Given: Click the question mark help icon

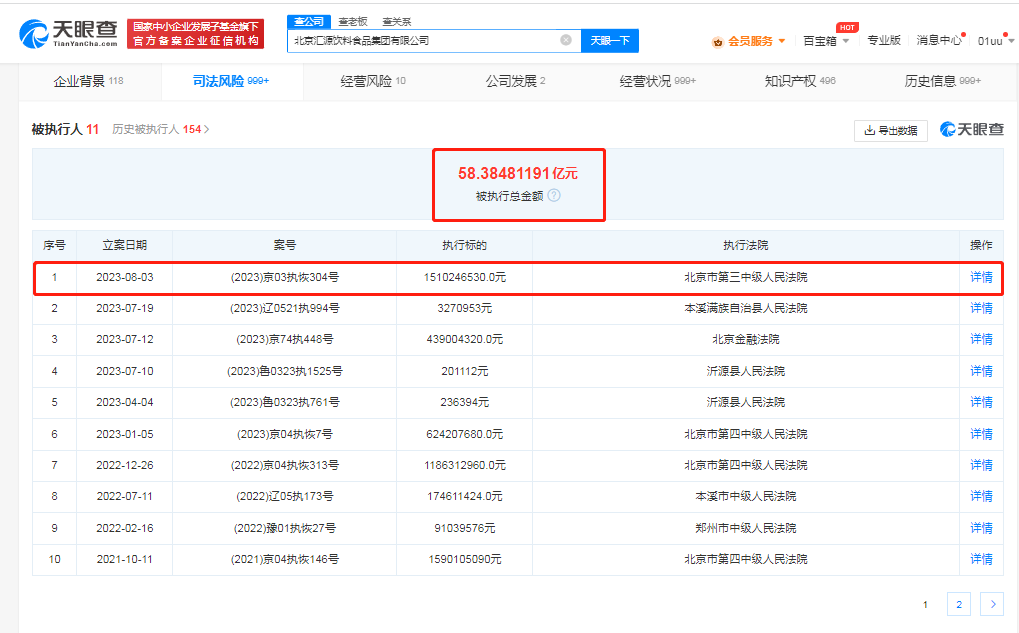Looking at the screenshot, I should point(554,196).
